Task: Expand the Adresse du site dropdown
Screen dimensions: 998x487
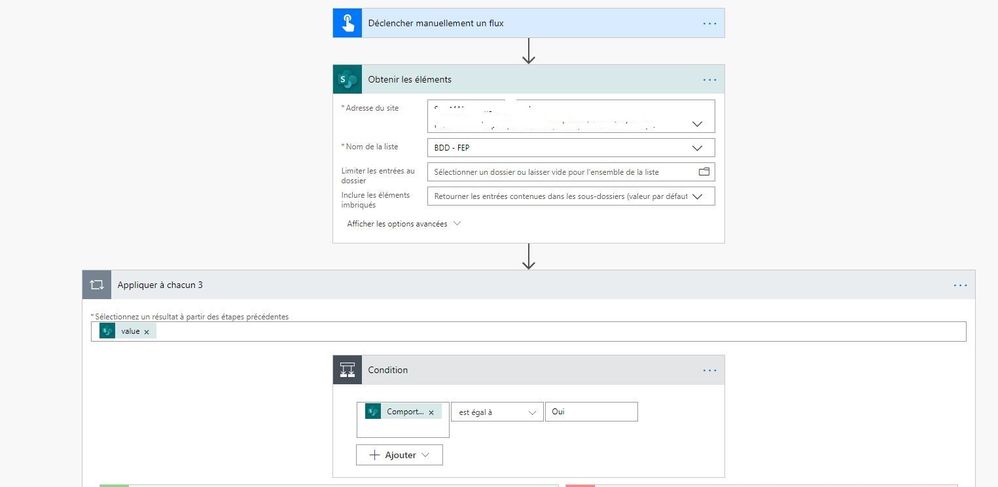Action: 698,124
